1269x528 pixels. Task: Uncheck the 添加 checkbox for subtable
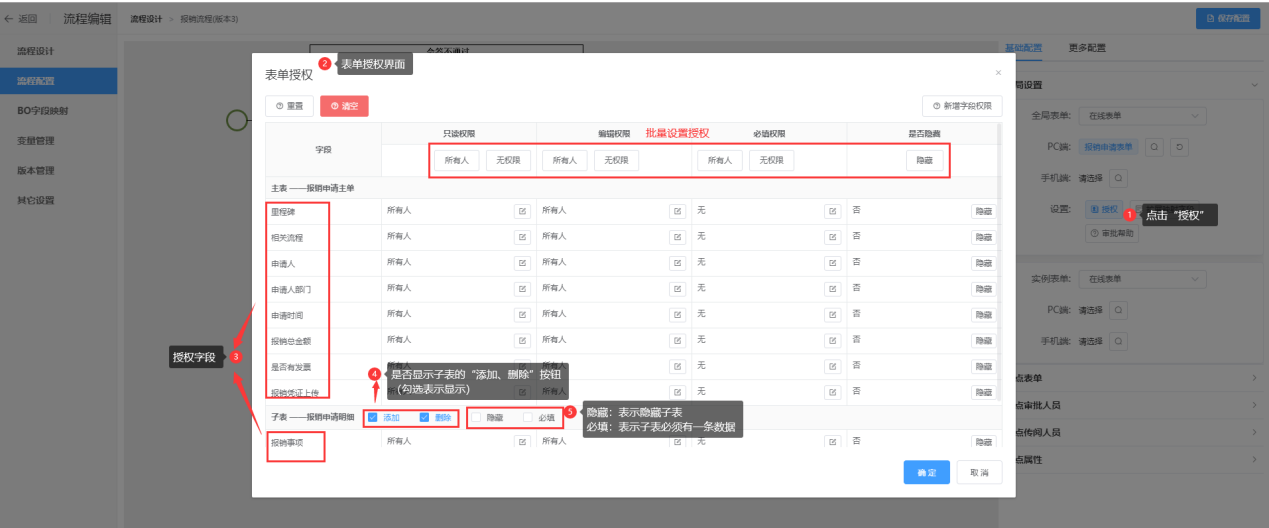pos(373,418)
